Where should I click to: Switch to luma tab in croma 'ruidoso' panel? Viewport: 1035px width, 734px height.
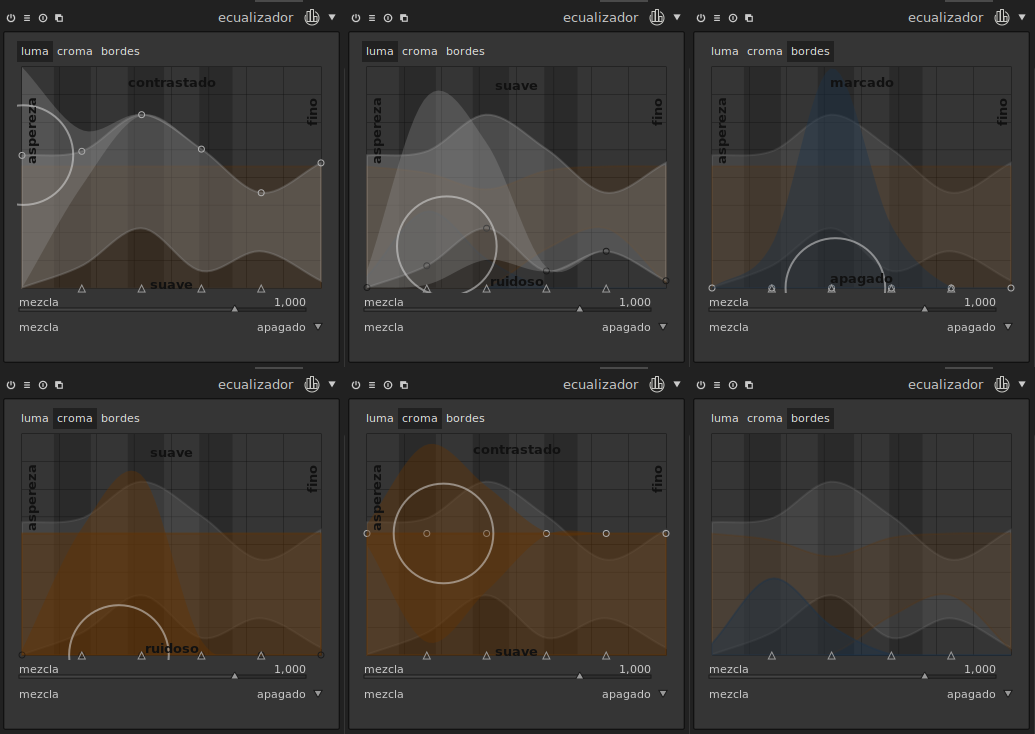[34, 418]
